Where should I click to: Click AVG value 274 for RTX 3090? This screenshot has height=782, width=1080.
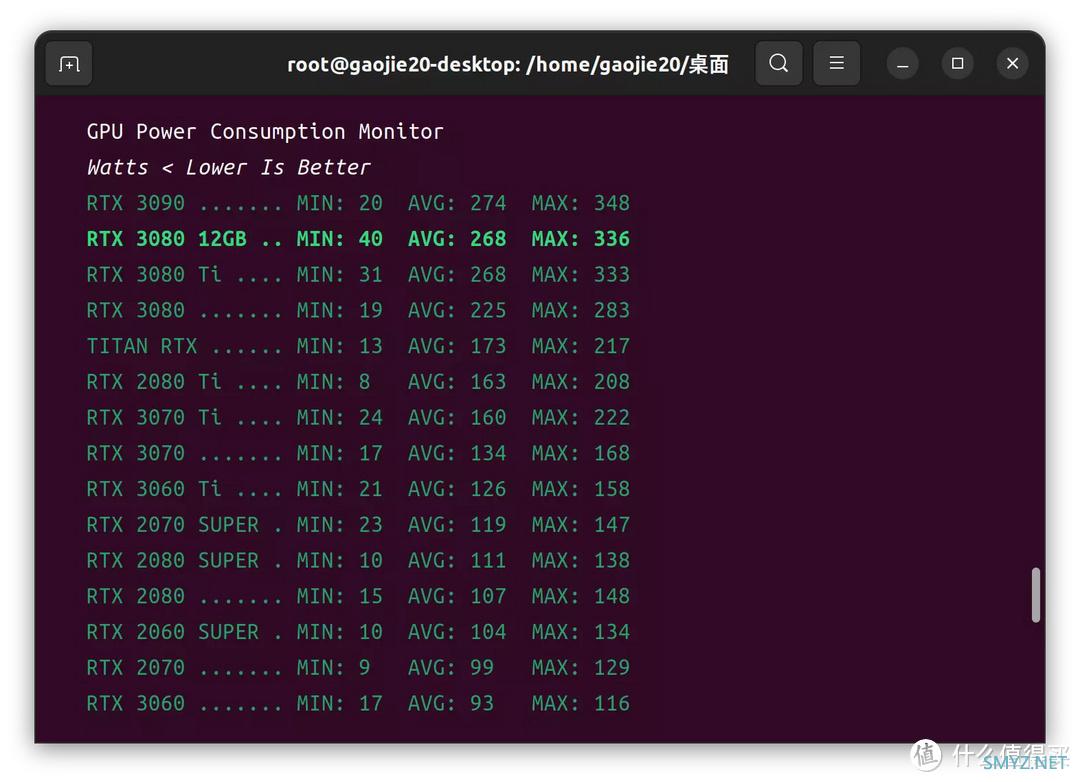click(488, 203)
